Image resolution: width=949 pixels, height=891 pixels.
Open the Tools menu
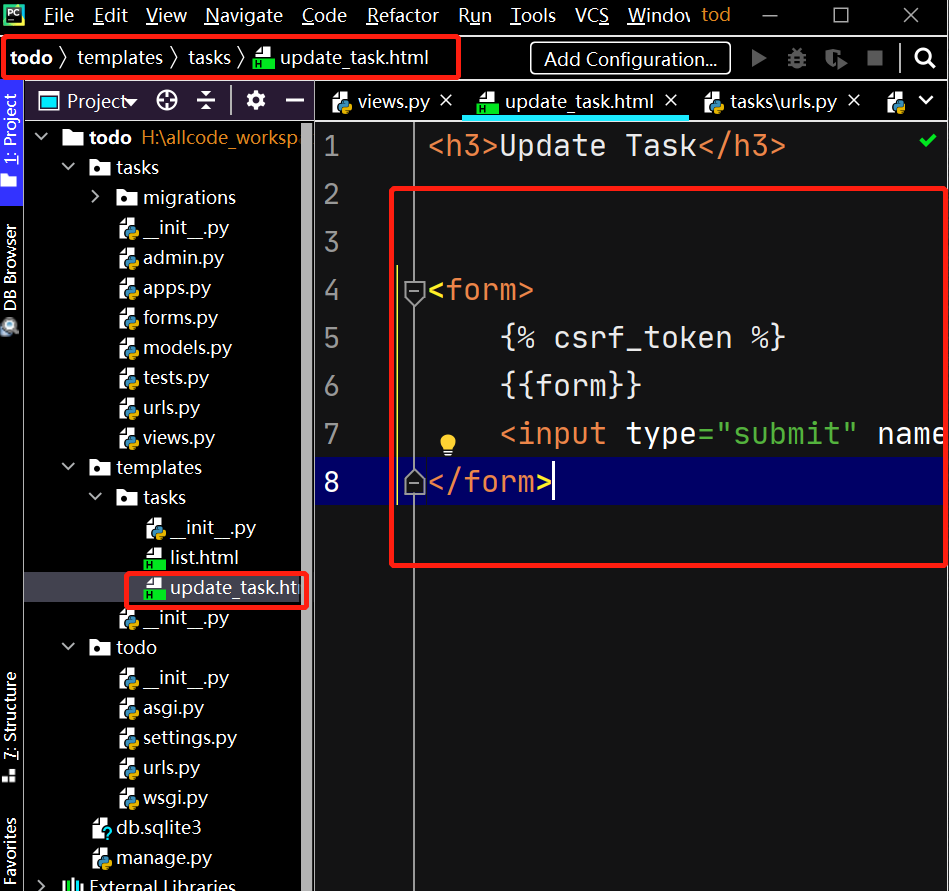tap(533, 15)
